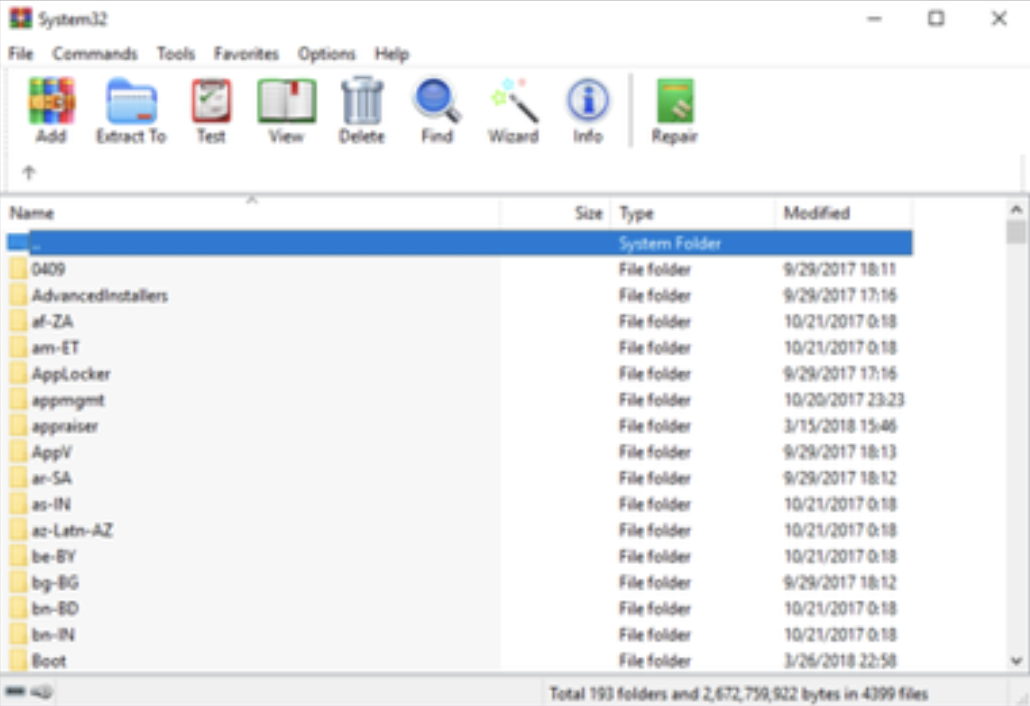The width and height of the screenshot is (1030, 706).
Task: Select the bn-IN folder name
Action: (53, 634)
